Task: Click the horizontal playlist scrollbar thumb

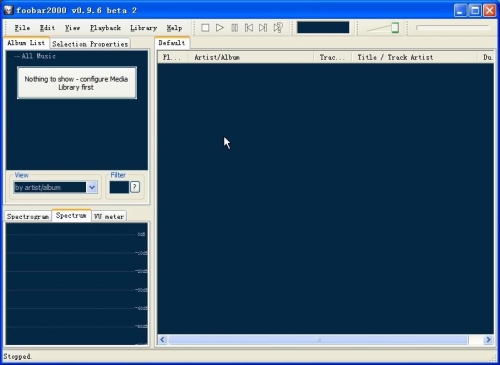Action: click(318, 340)
